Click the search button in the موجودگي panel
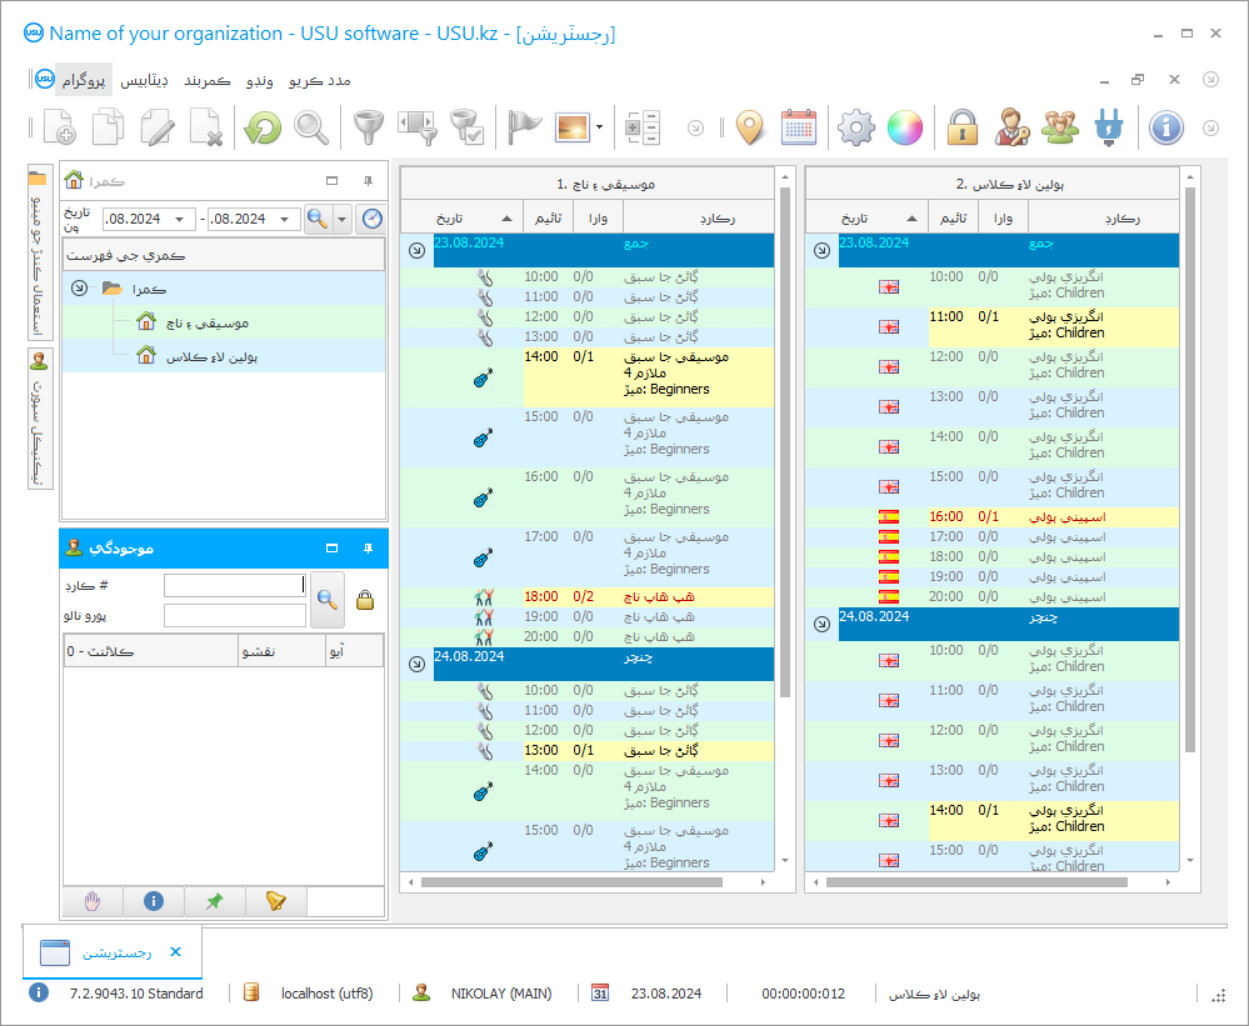The image size is (1249, 1026). [327, 599]
